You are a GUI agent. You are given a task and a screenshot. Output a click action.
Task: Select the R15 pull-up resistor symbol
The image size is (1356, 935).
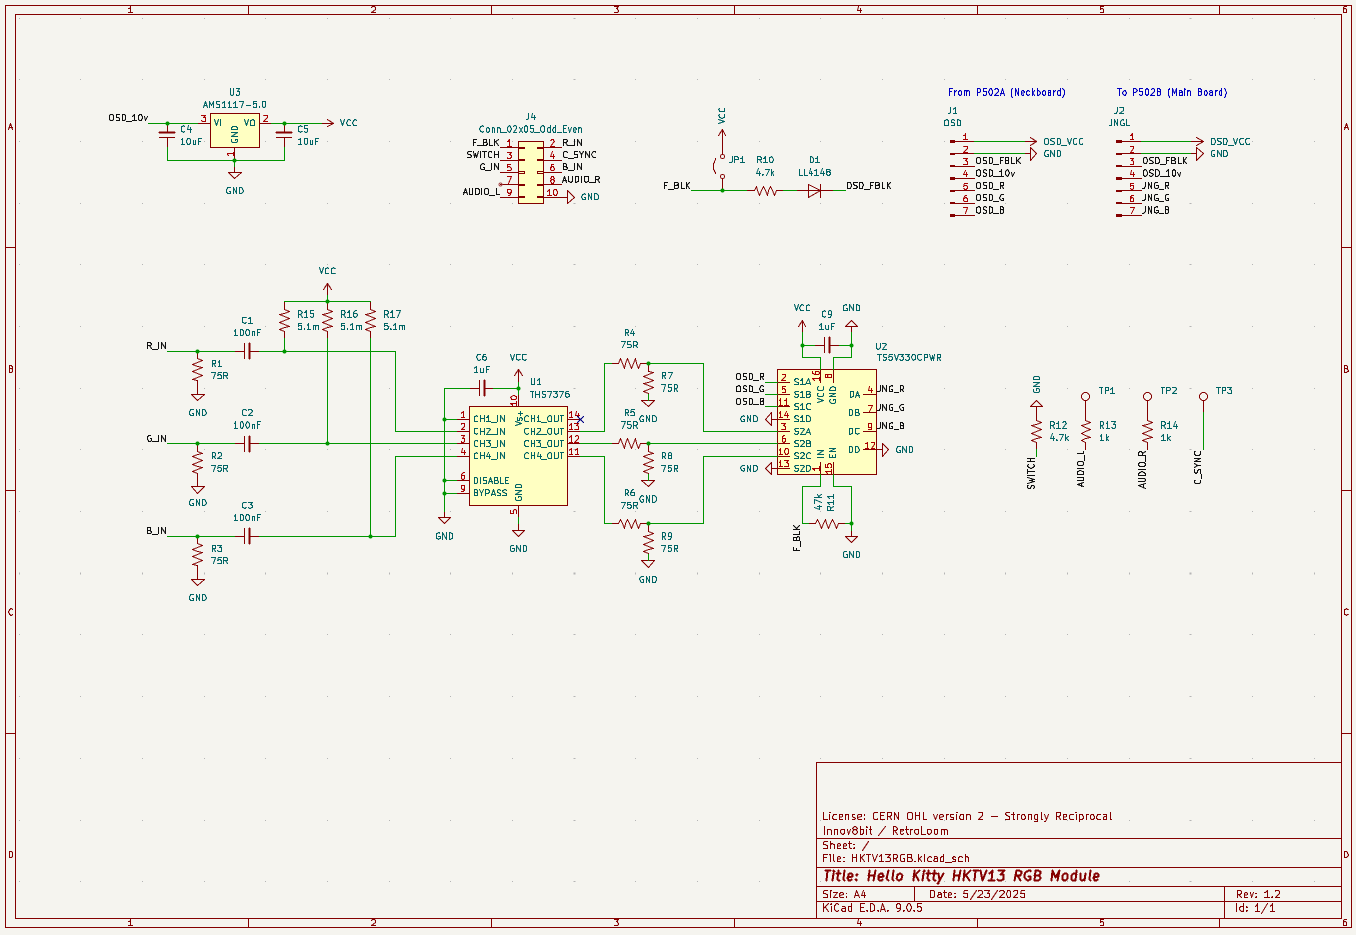click(284, 320)
